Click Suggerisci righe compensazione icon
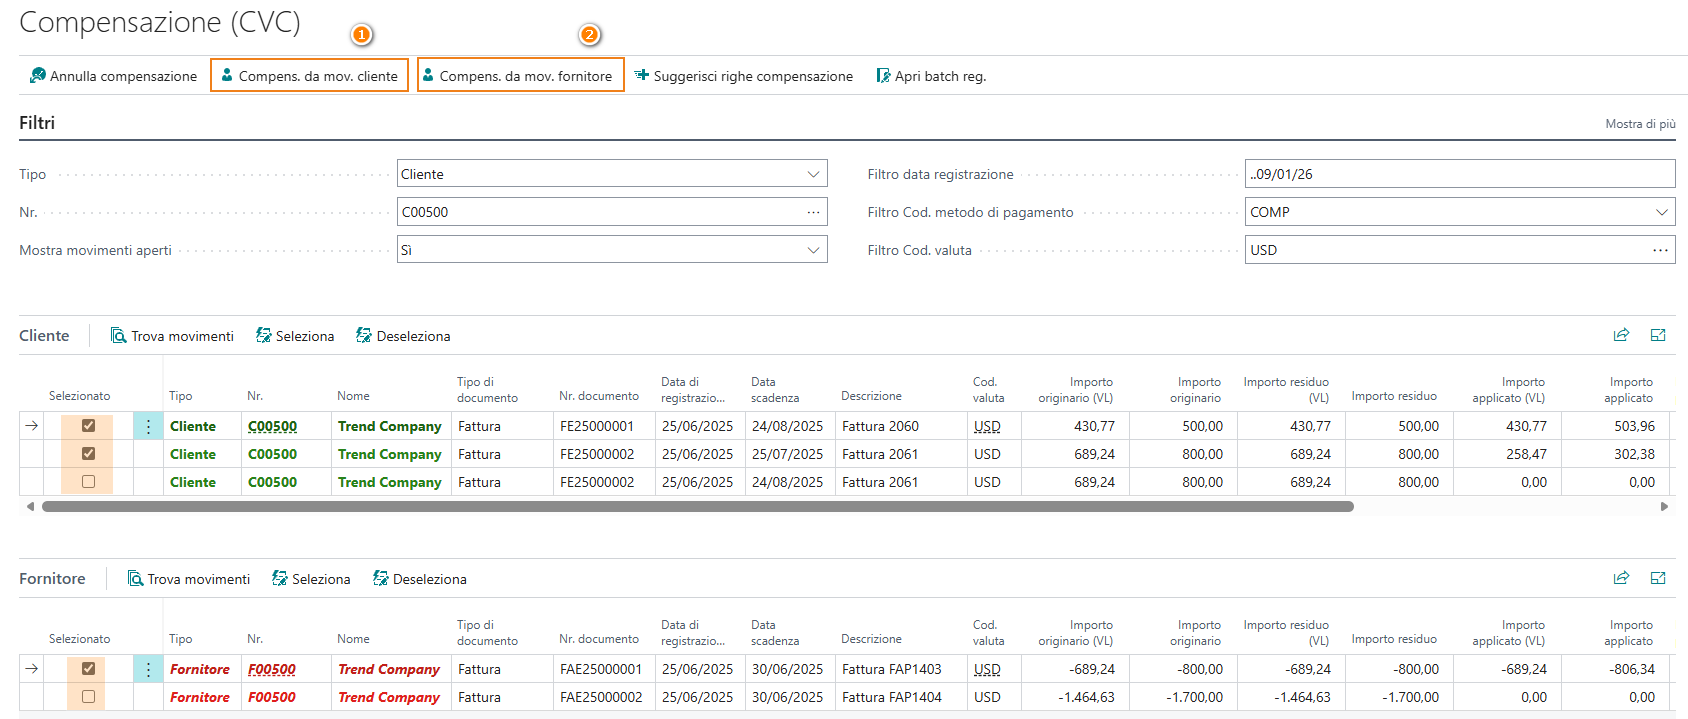The width and height of the screenshot is (1688, 719). 642,76
